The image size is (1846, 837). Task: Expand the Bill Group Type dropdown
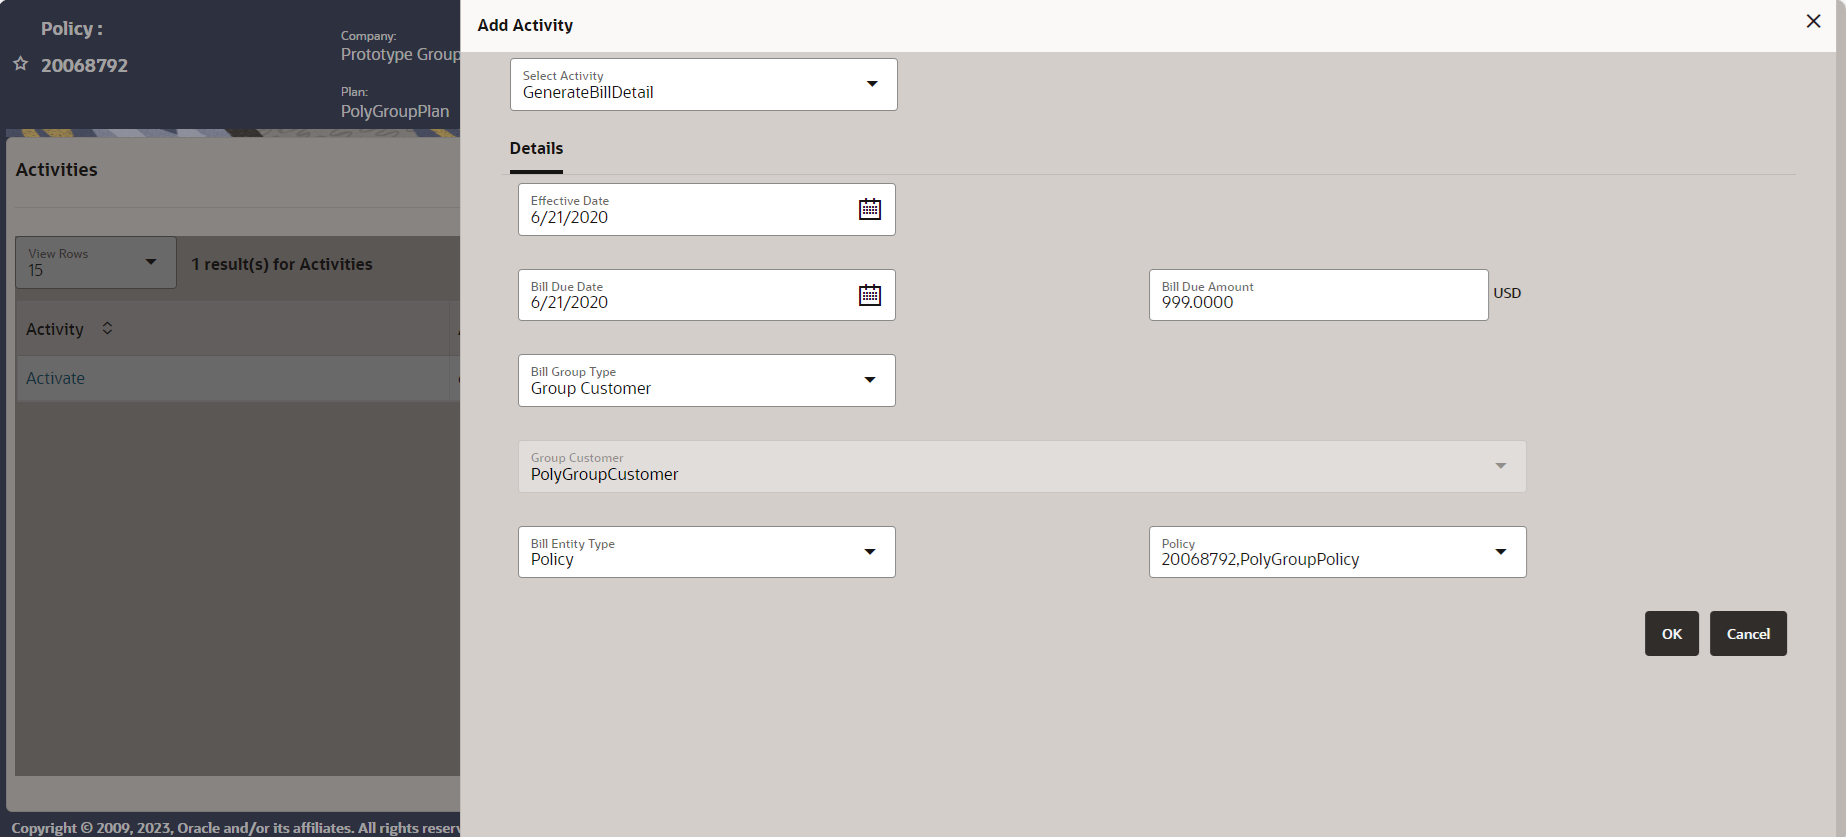pyautogui.click(x=706, y=380)
